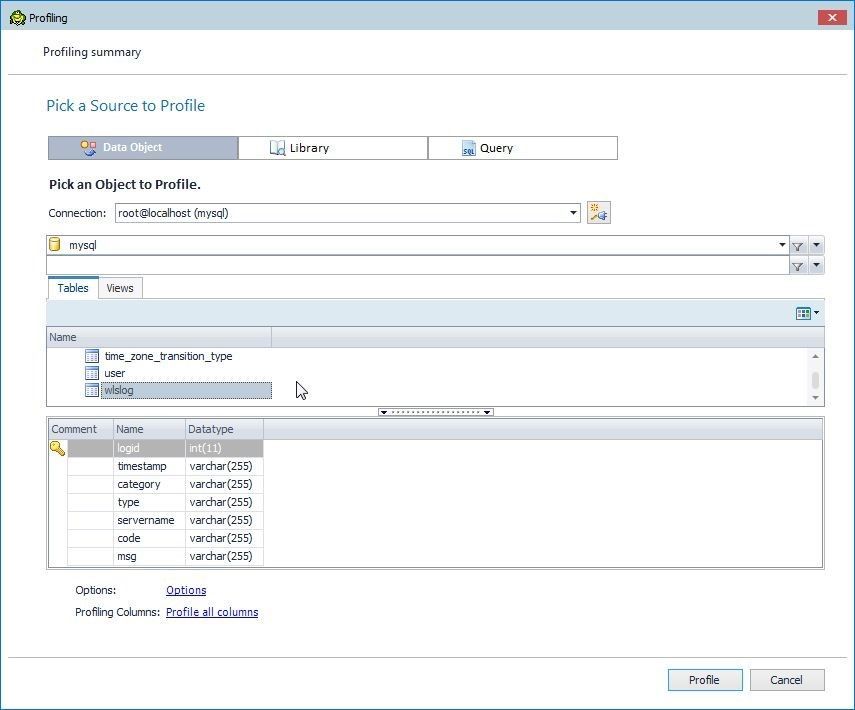This screenshot has width=855, height=710.
Task: Click varchar(255) datatype of servername row
Action: tap(224, 520)
